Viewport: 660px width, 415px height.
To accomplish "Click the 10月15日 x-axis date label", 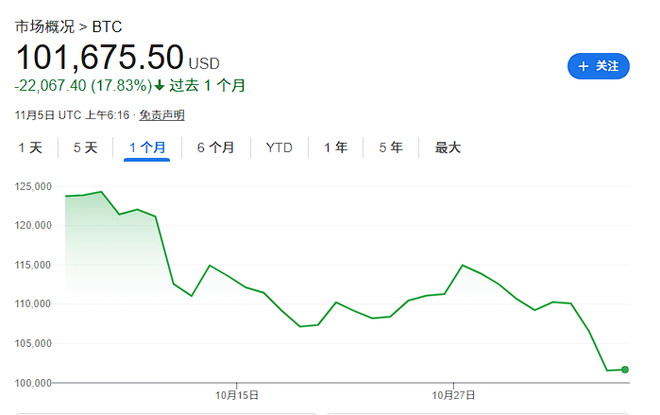I will click(x=236, y=395).
